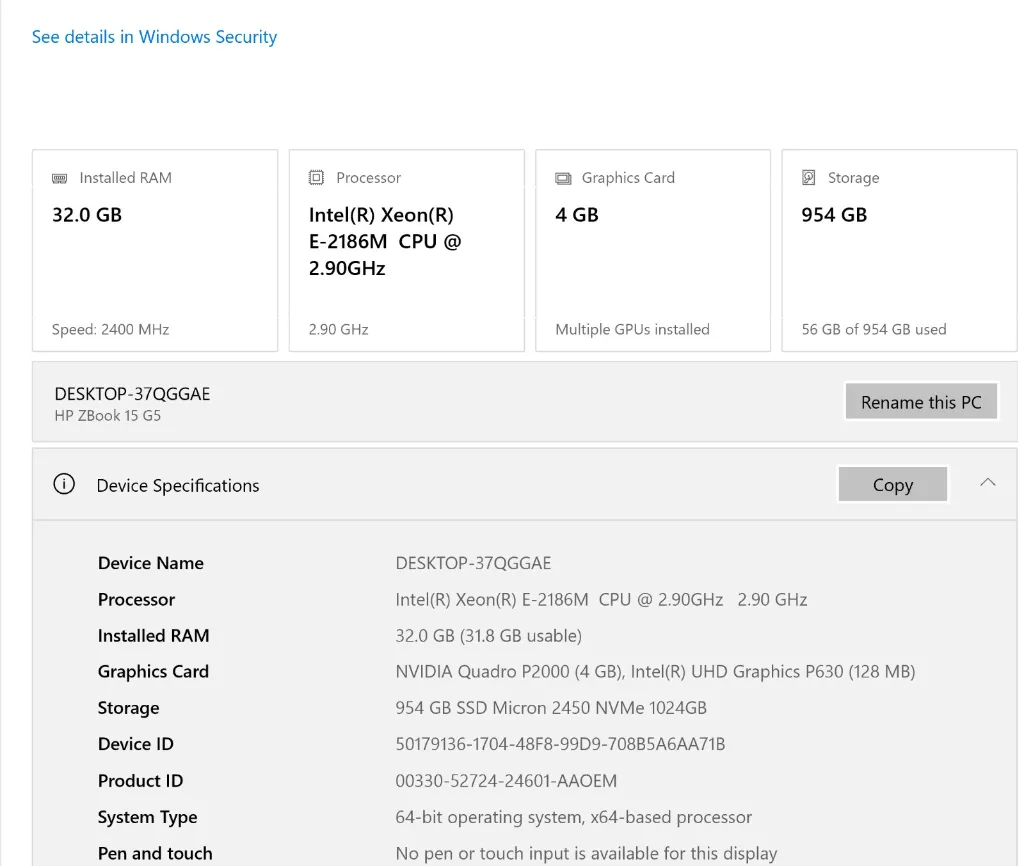Select Device Name value DESKTOP-37QGGAE
The image size is (1024, 866).
tap(473, 563)
